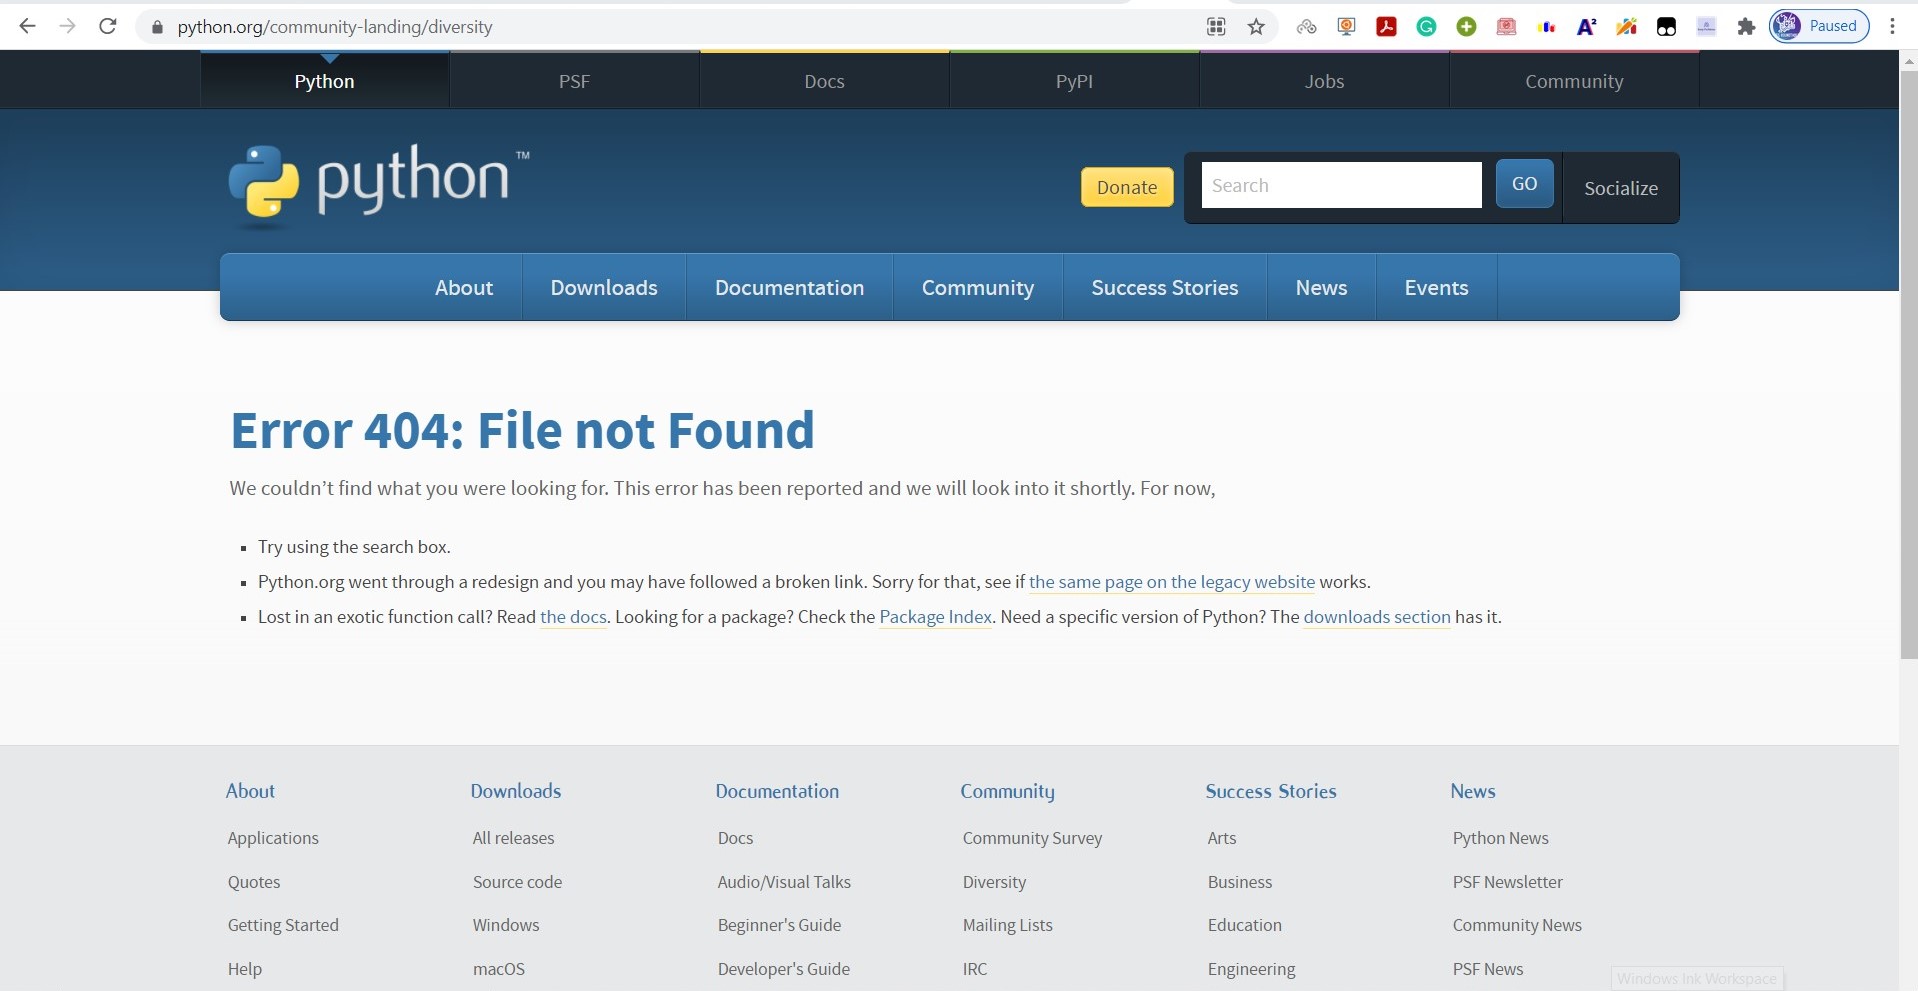Viewport: 1918px width, 991px height.
Task: Click the browser forward arrow
Action: 67,26
